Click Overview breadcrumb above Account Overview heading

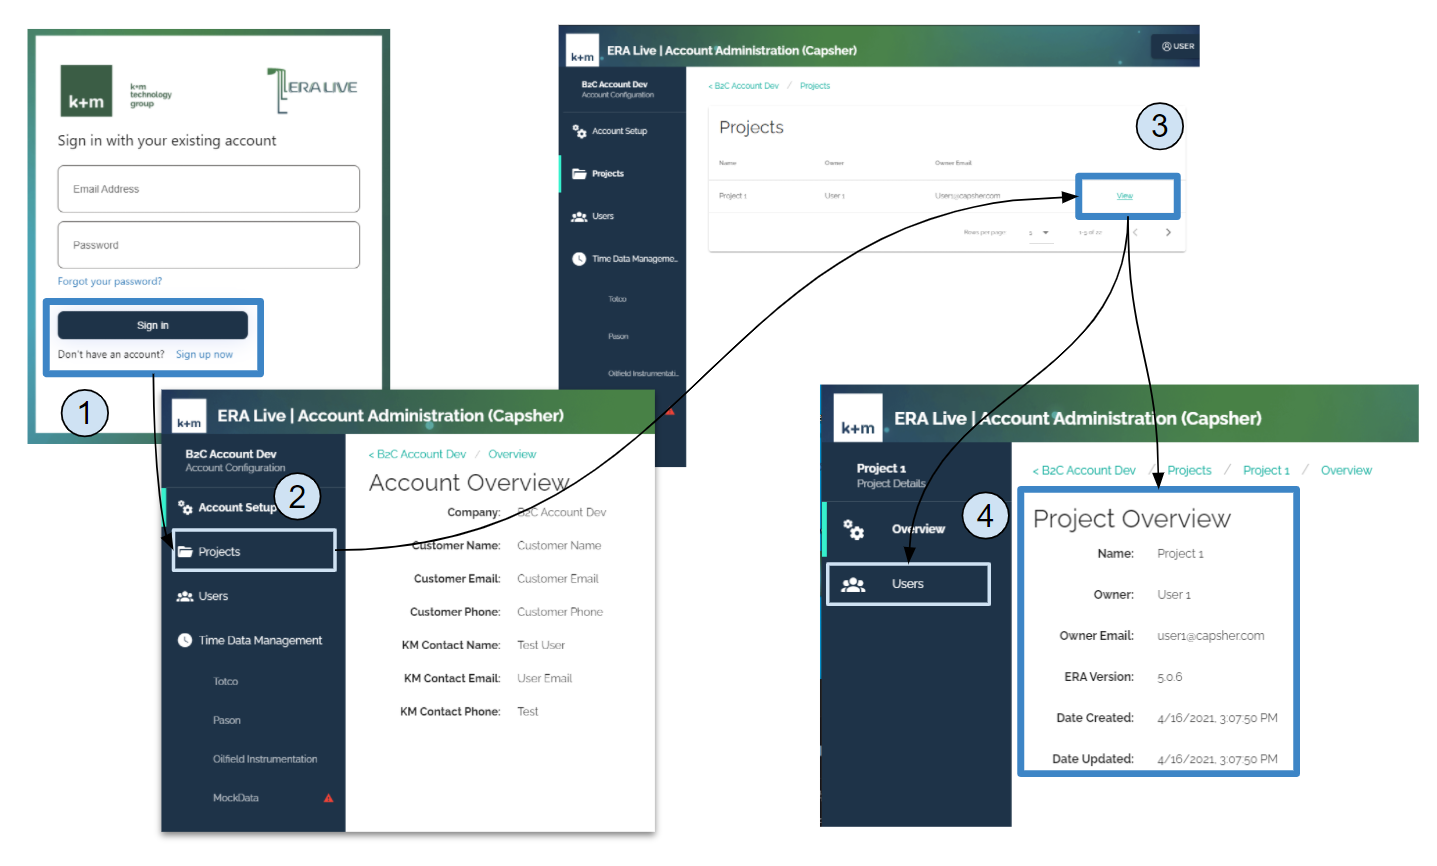pos(512,455)
